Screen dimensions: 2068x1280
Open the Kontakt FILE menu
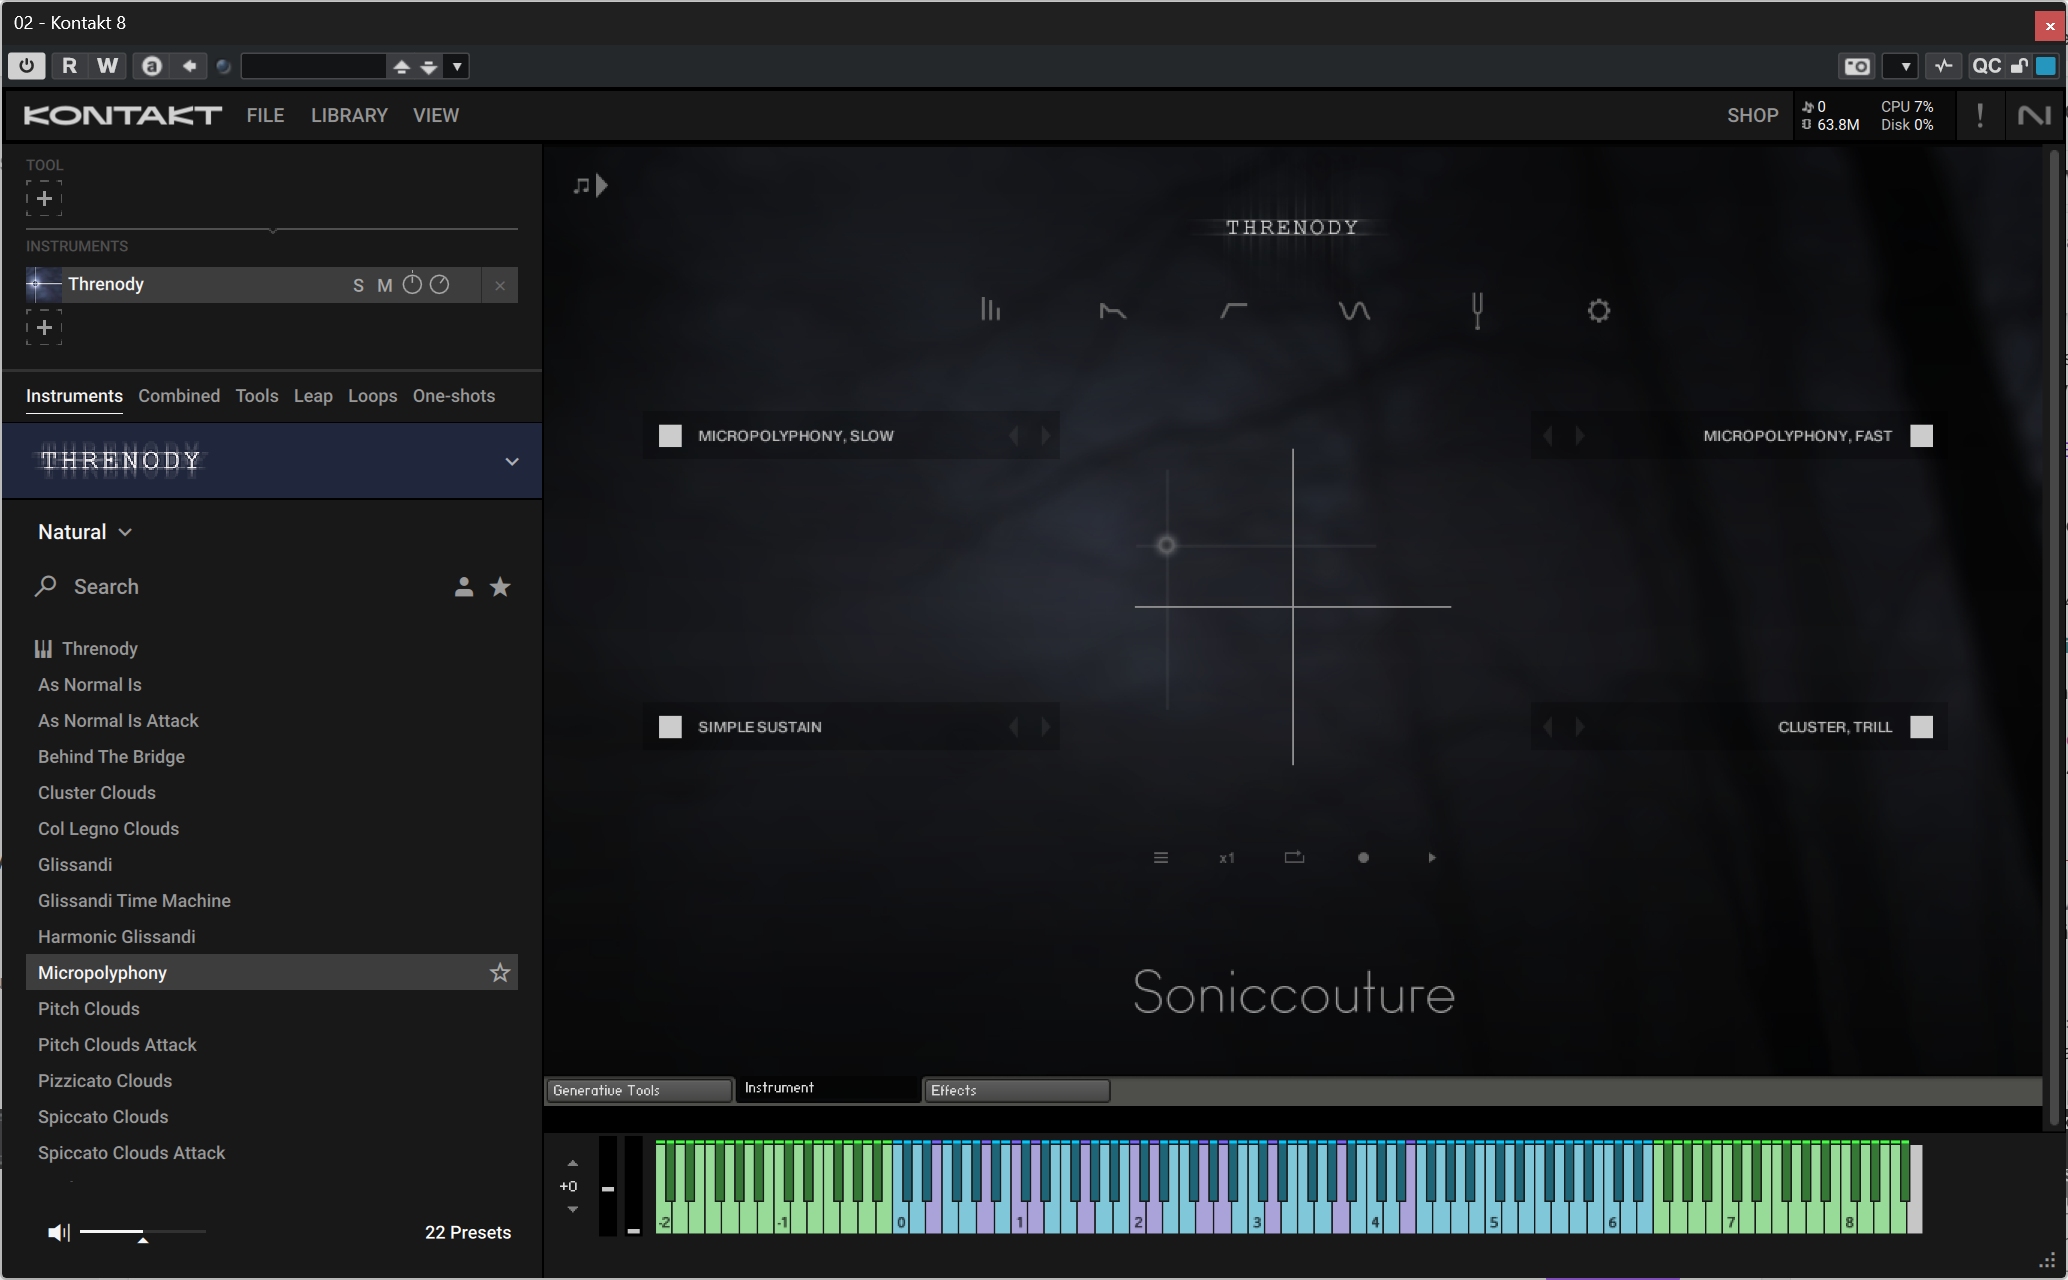[x=264, y=114]
